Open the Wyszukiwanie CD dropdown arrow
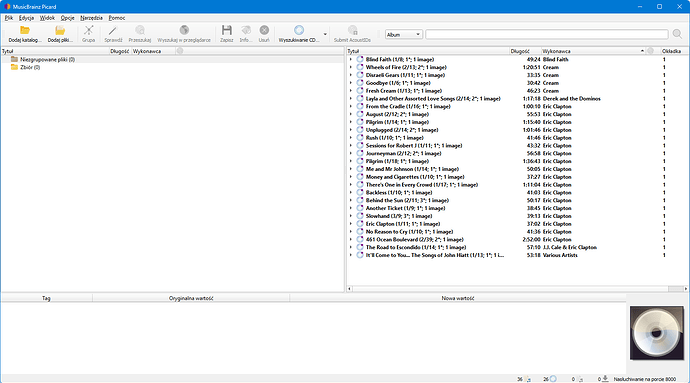Viewport: 690px width, 383px height. pyautogui.click(x=325, y=34)
